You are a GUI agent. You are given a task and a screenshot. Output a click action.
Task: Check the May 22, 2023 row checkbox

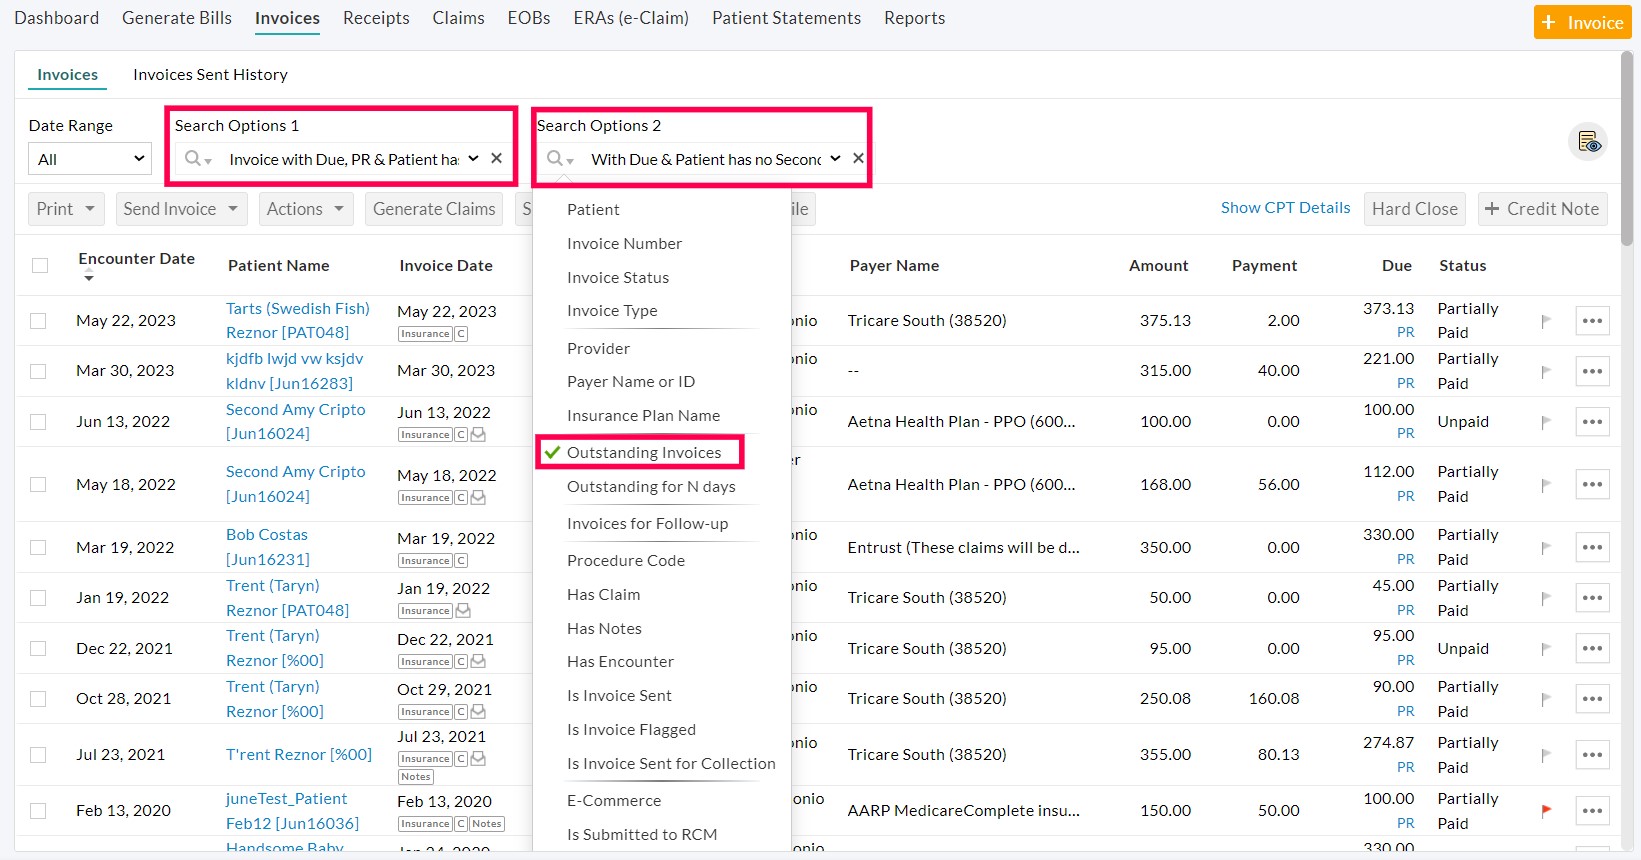tap(38, 321)
